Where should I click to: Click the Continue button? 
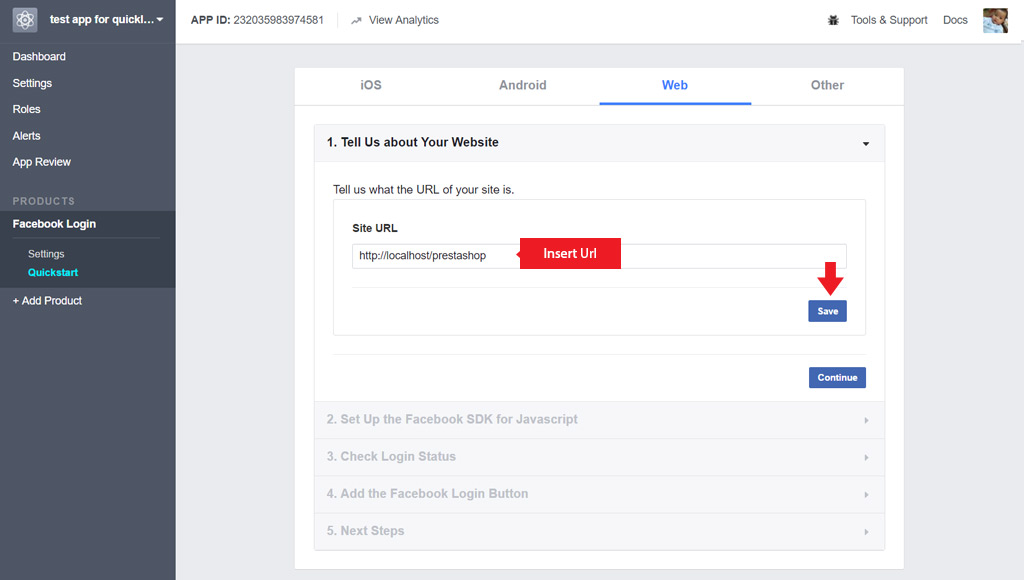click(837, 378)
